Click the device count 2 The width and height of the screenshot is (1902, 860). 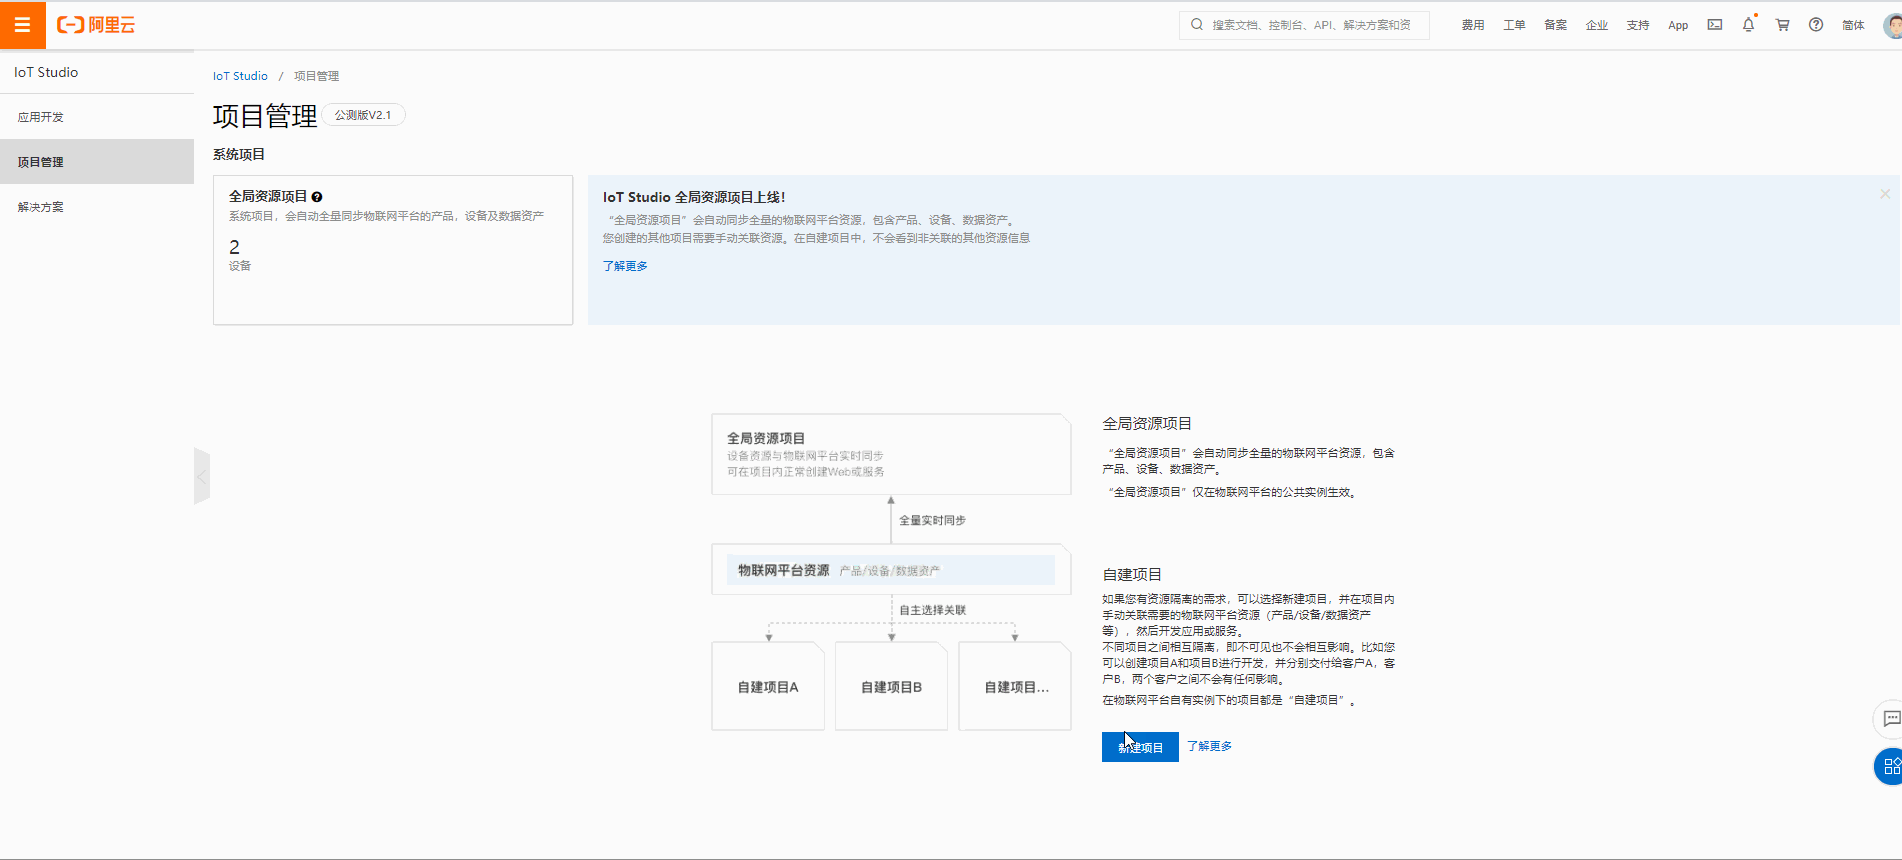[235, 247]
